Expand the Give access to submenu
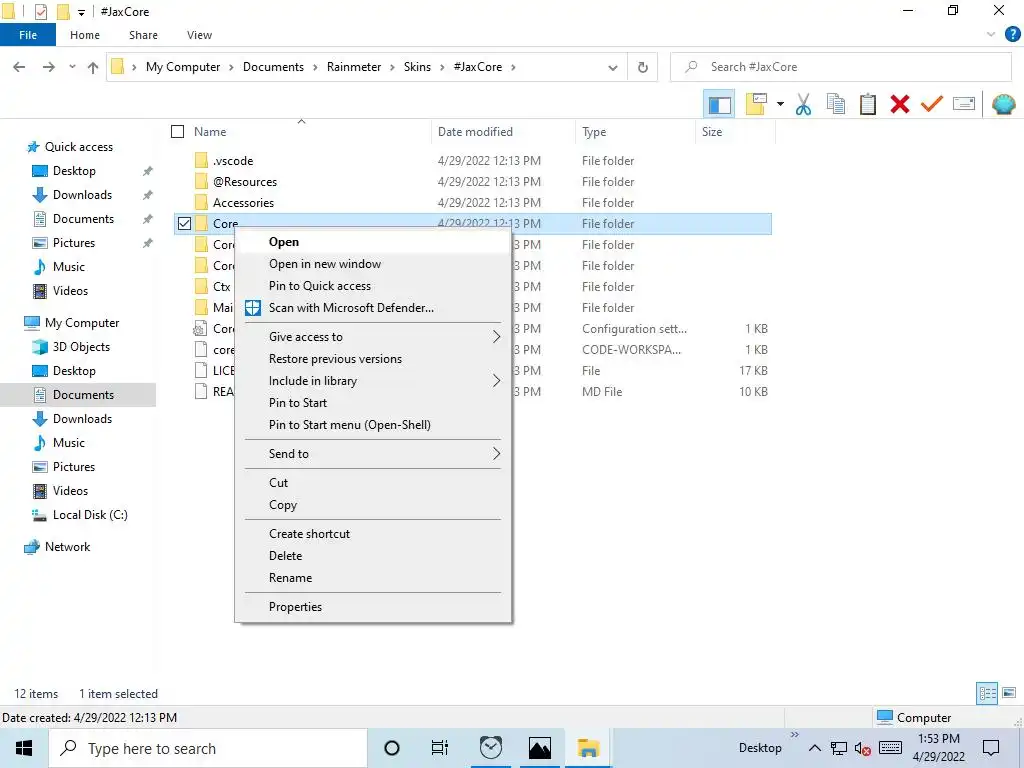1024x768 pixels. point(372,337)
